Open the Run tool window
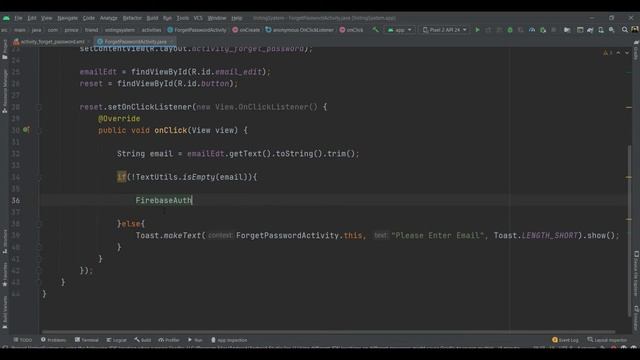This screenshot has width=640, height=360. [195, 340]
